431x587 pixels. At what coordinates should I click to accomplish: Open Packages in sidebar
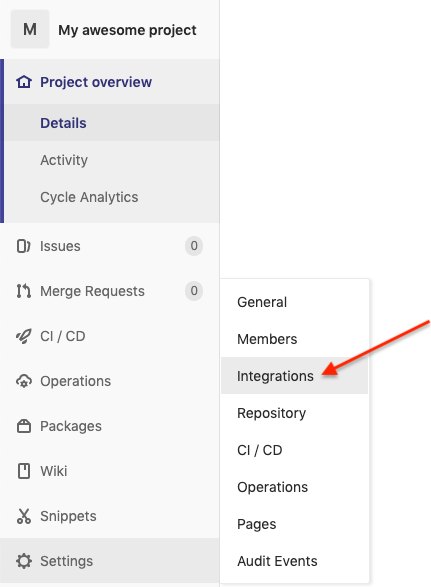[71, 426]
